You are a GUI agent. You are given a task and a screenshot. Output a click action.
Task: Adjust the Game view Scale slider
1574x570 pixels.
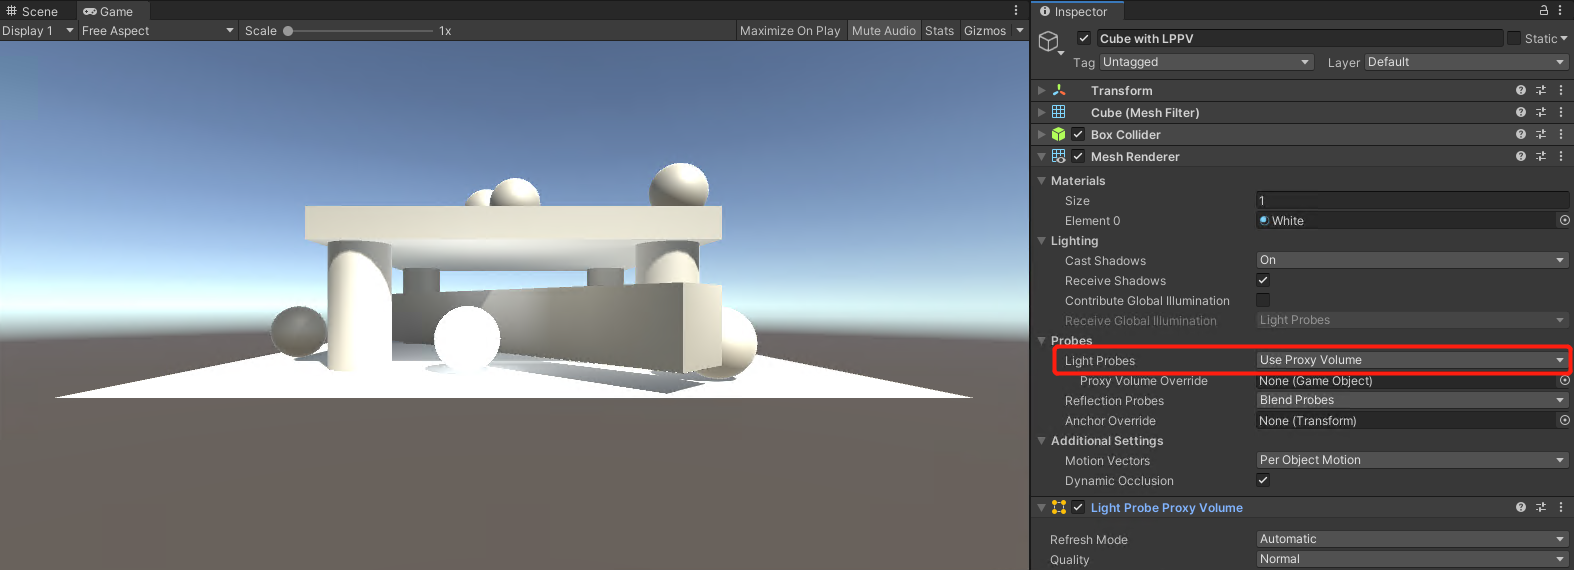click(360, 31)
